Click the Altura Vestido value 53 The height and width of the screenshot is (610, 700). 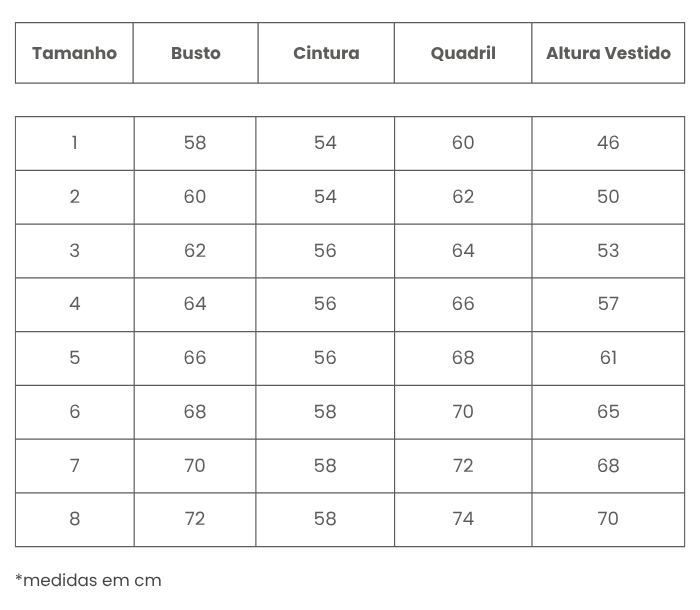coord(608,251)
